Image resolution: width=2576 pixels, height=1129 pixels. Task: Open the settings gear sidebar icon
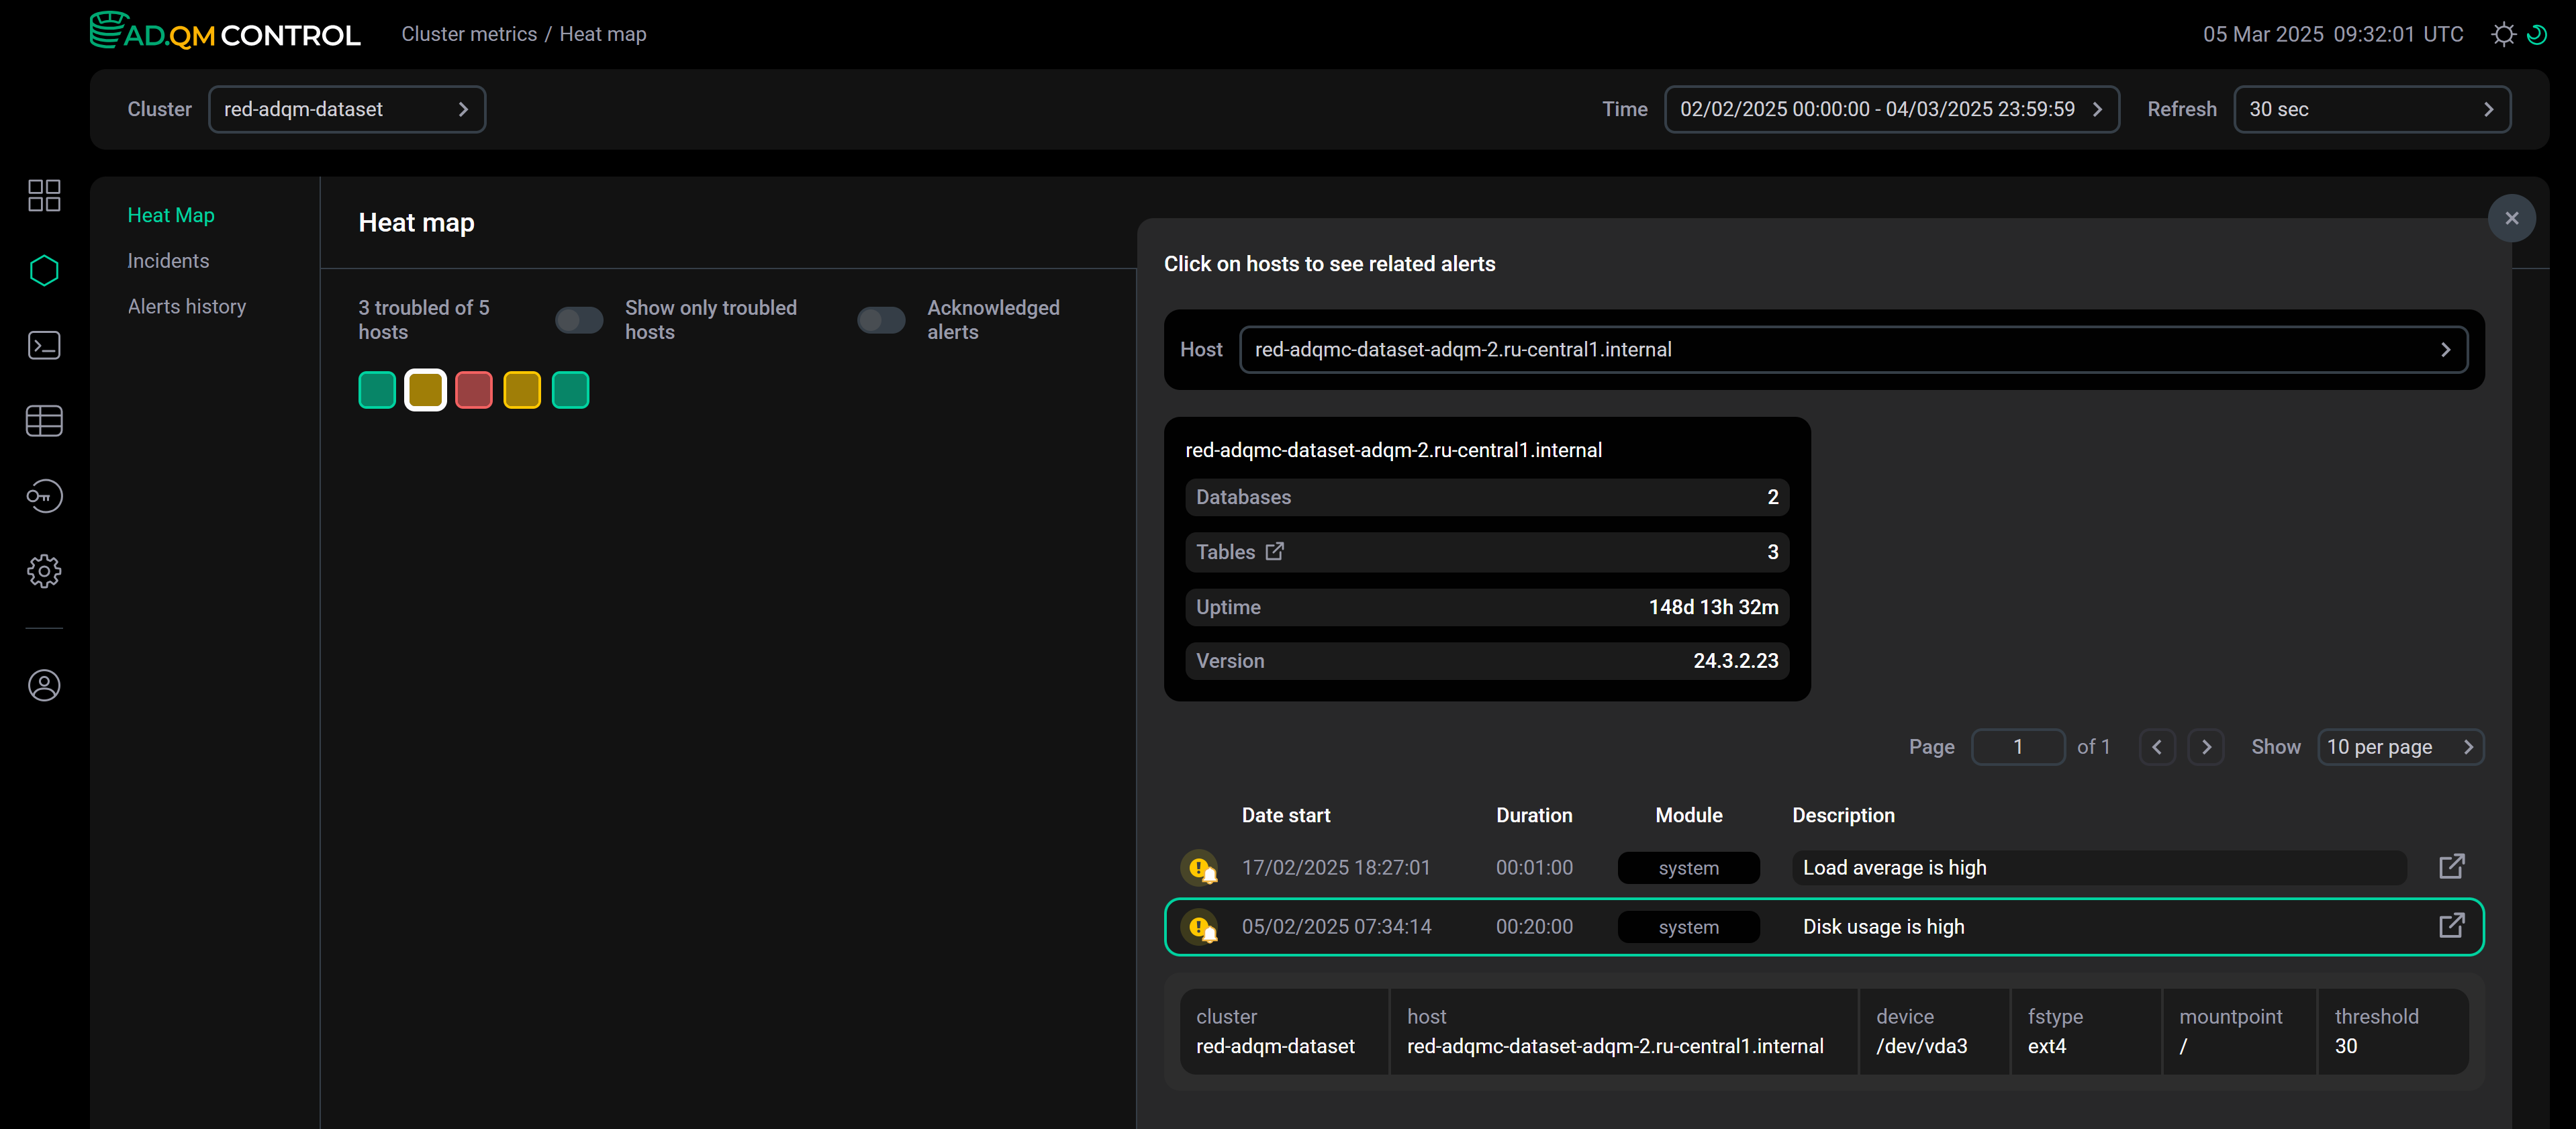point(44,571)
